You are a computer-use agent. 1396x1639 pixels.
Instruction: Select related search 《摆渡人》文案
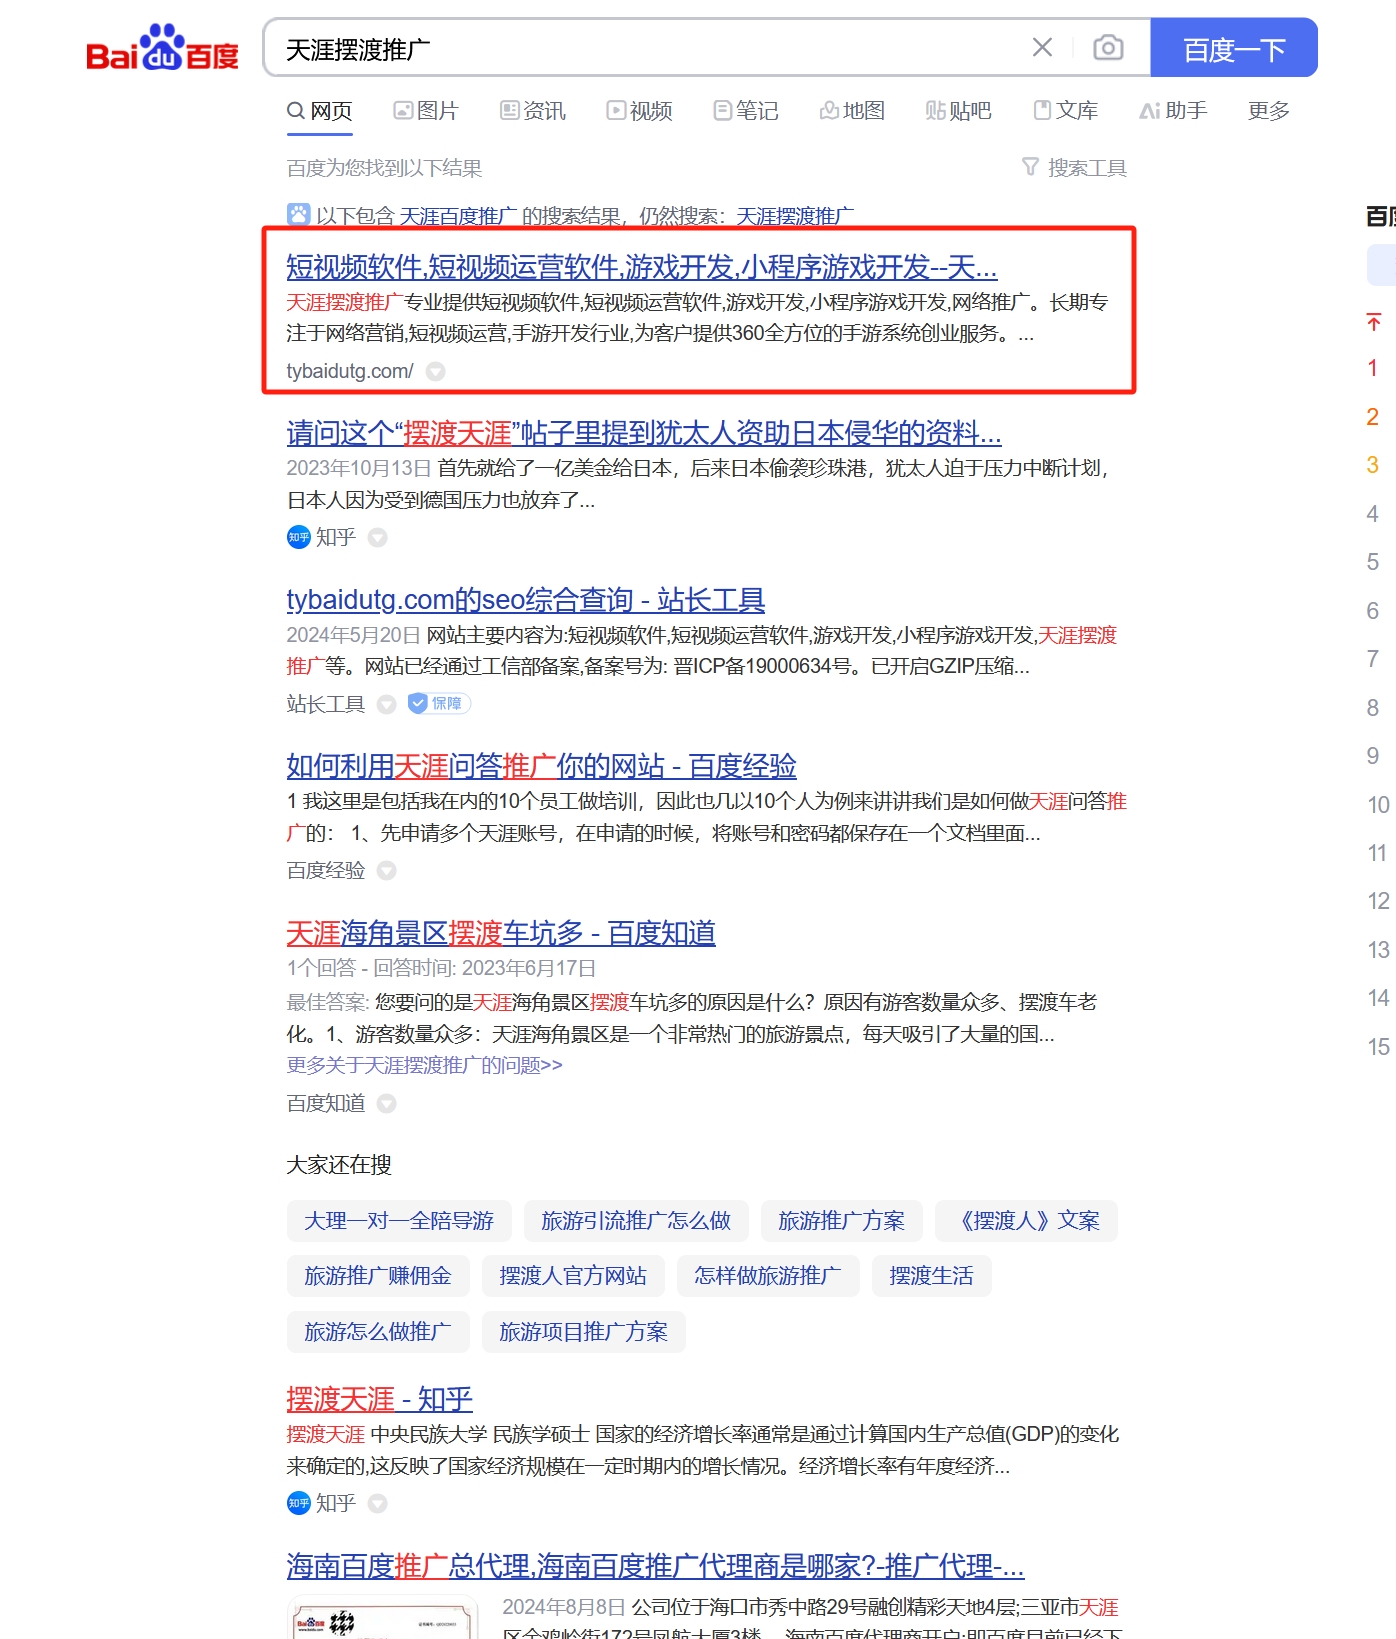tap(1026, 1221)
